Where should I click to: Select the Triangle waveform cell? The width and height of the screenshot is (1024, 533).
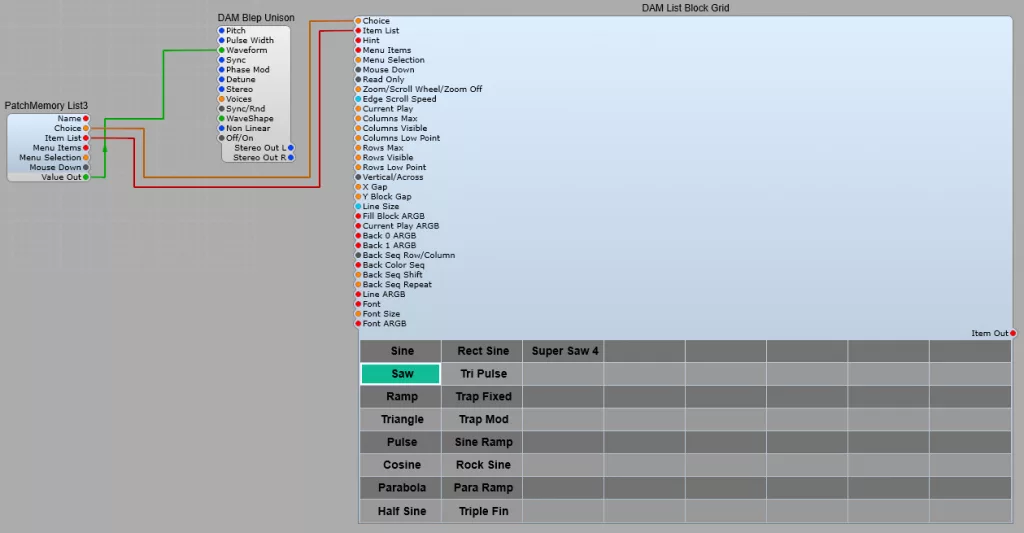[x=401, y=419]
